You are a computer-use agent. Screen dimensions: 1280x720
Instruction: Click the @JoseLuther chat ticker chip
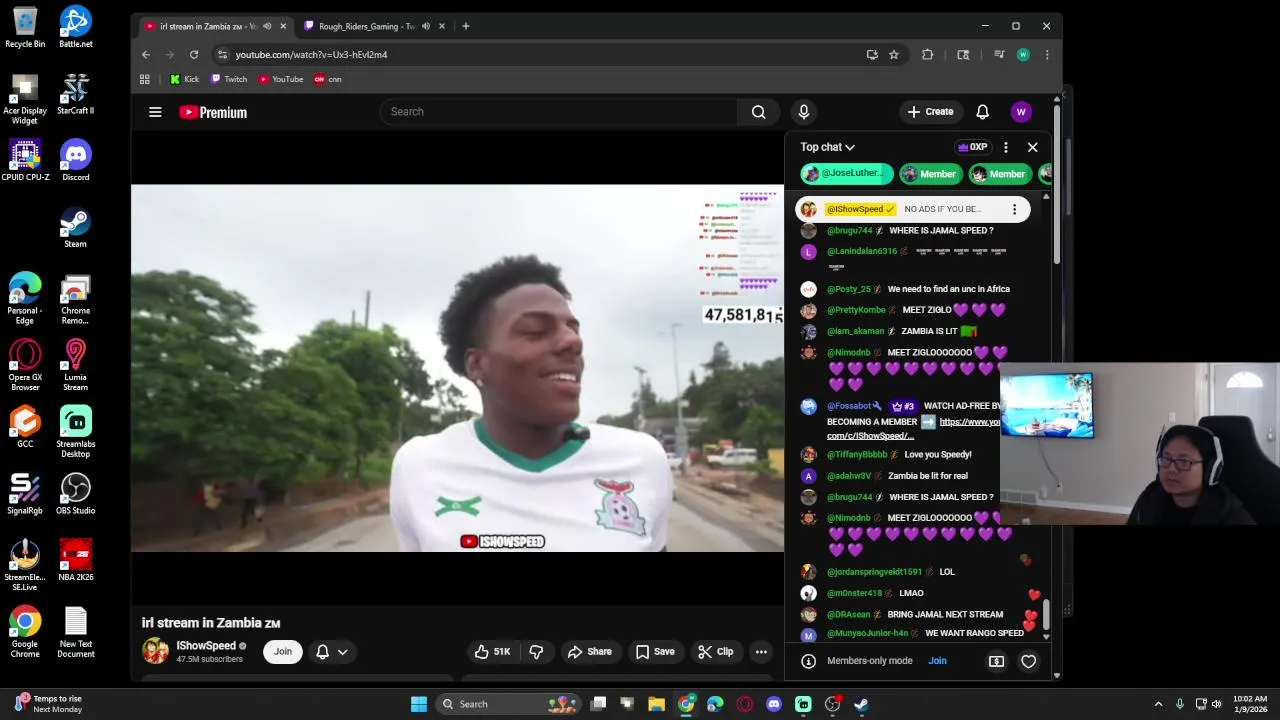[847, 174]
